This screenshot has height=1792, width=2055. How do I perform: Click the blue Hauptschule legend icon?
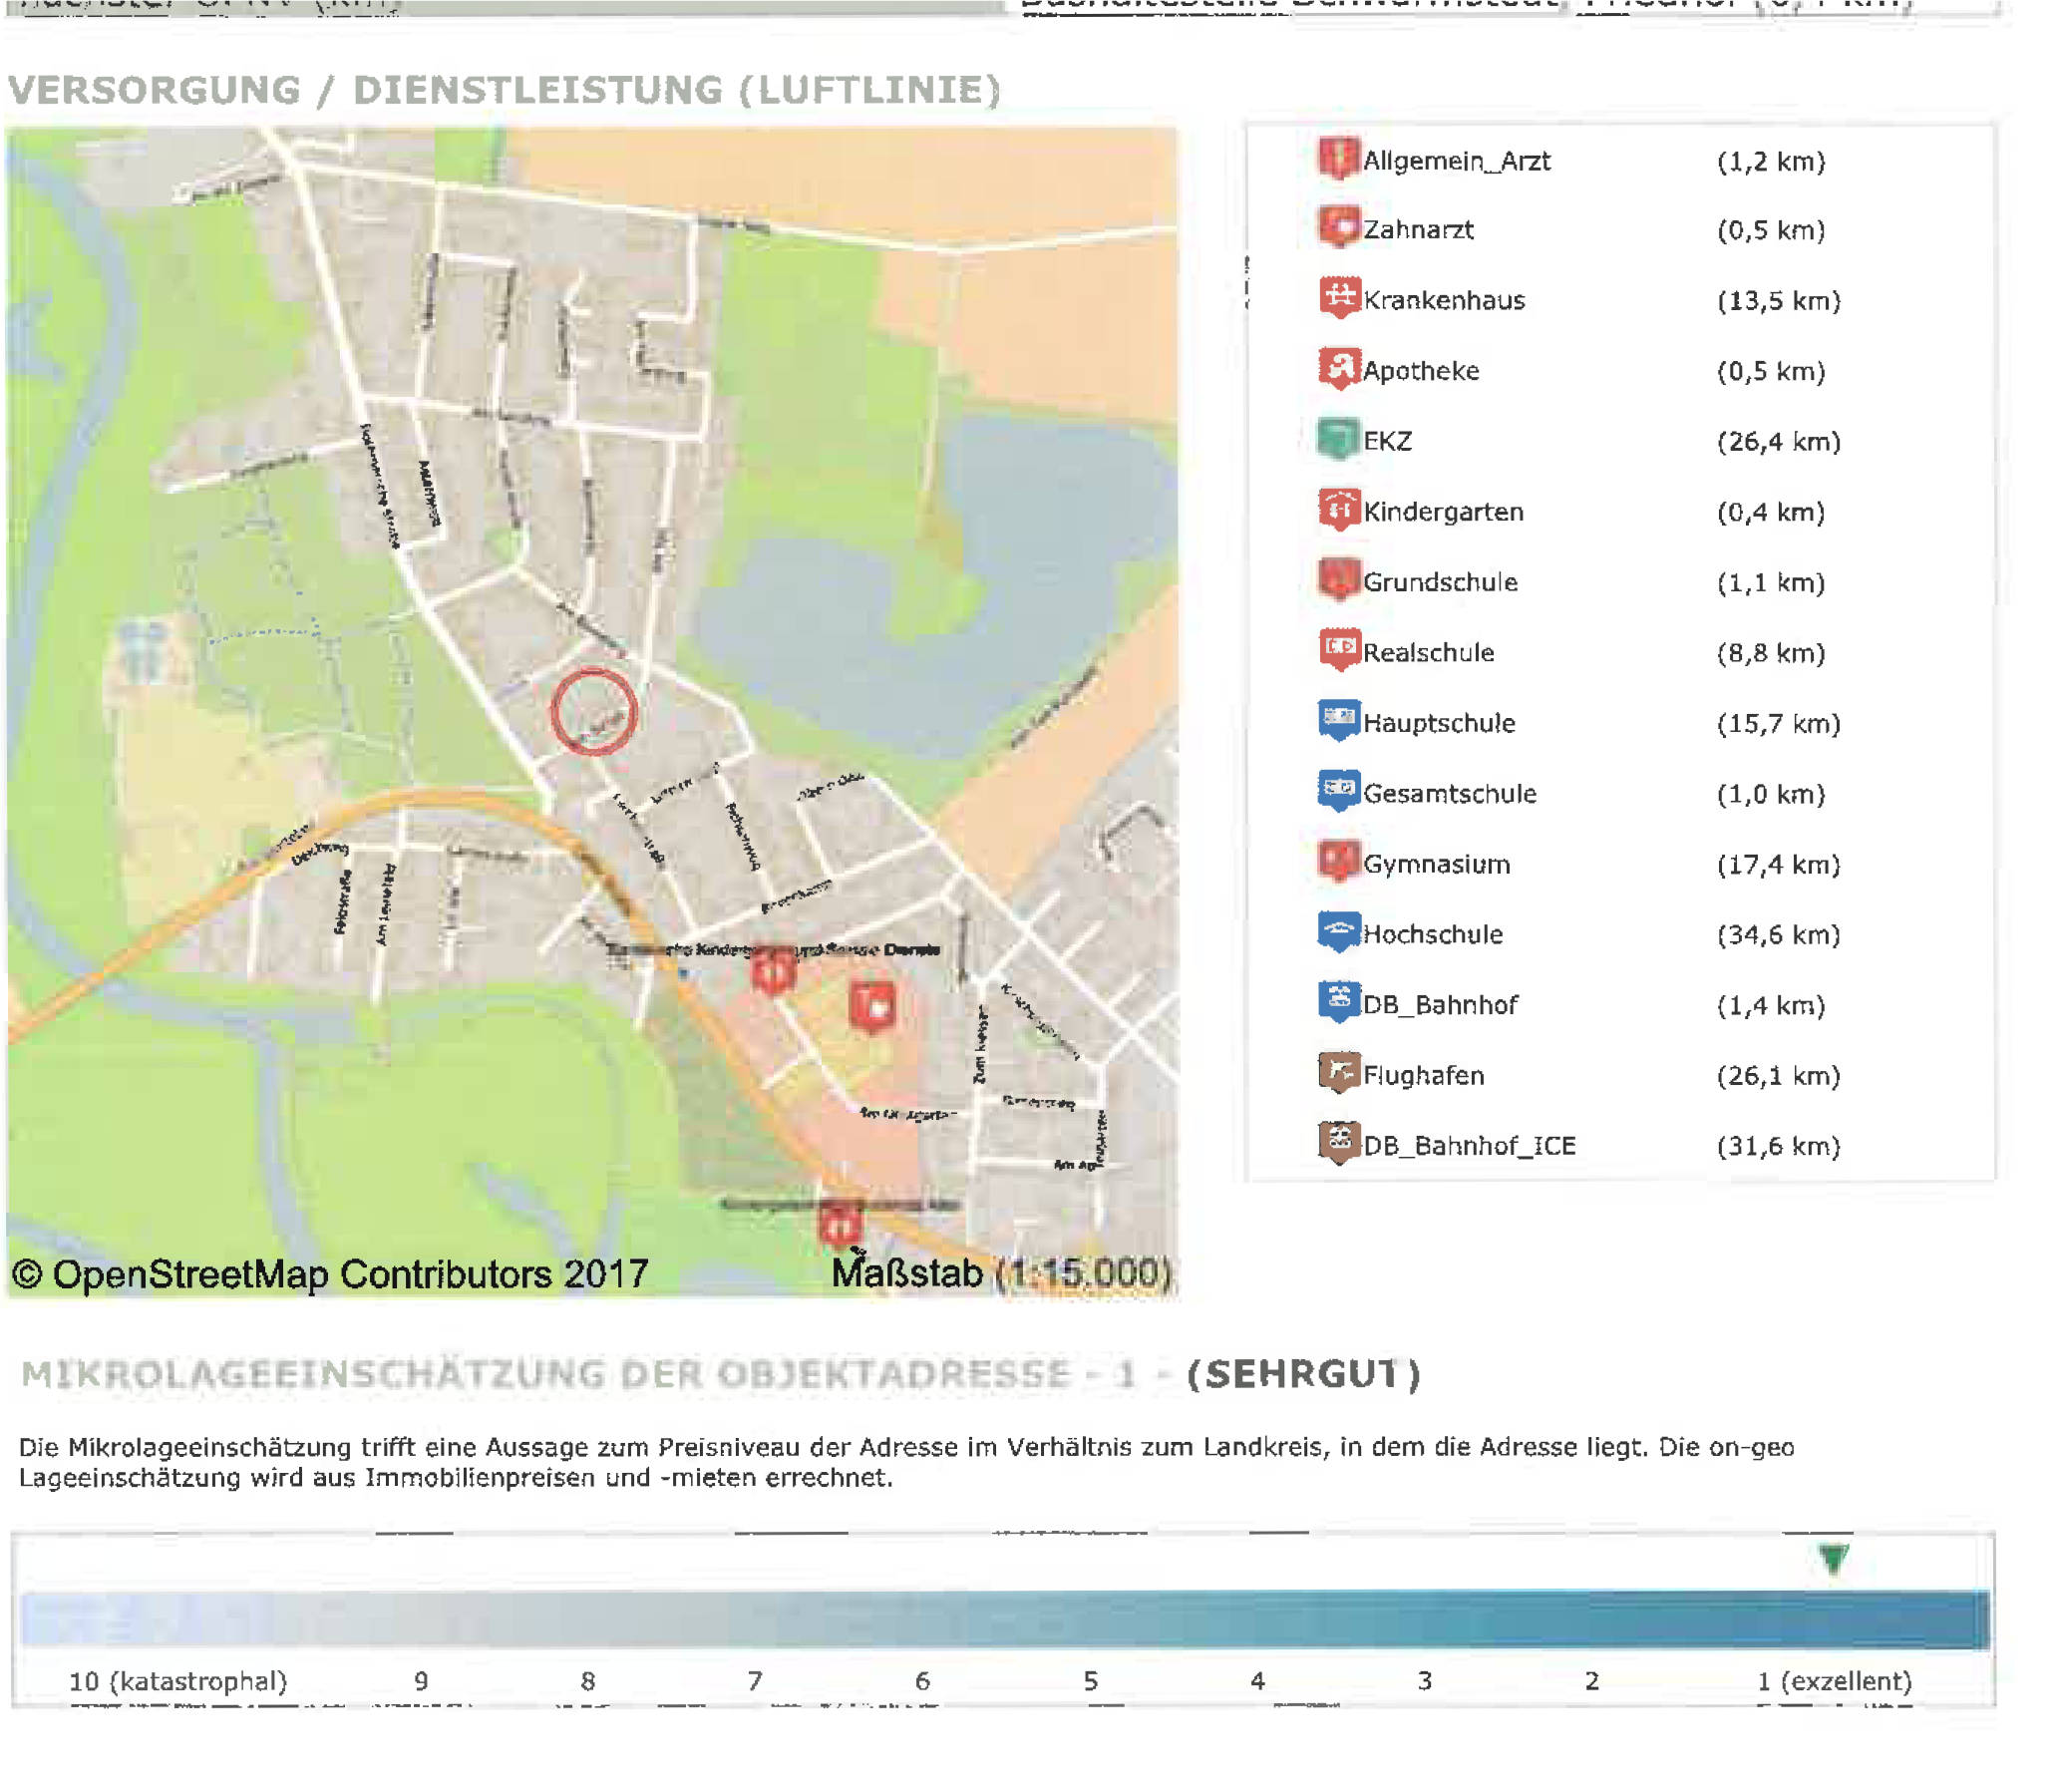click(x=1338, y=720)
